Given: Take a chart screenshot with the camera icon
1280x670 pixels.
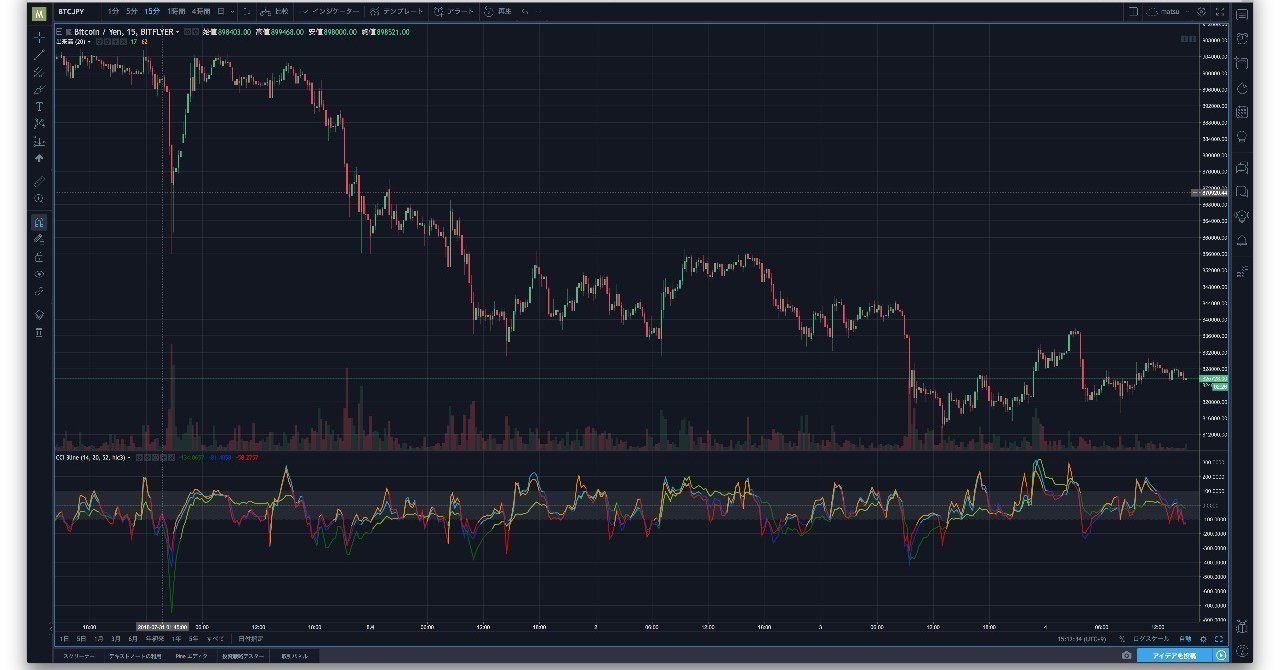Looking at the screenshot, I should click(1126, 655).
